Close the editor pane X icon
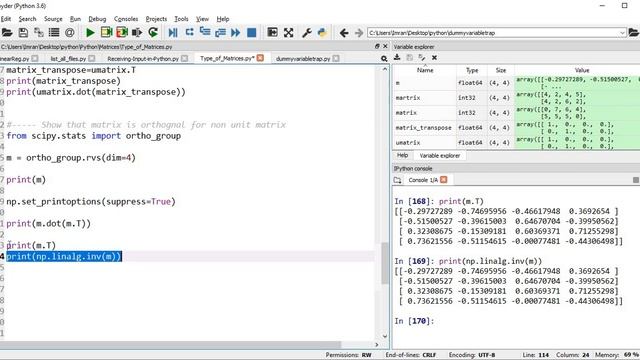 pyautogui.click(x=385, y=47)
